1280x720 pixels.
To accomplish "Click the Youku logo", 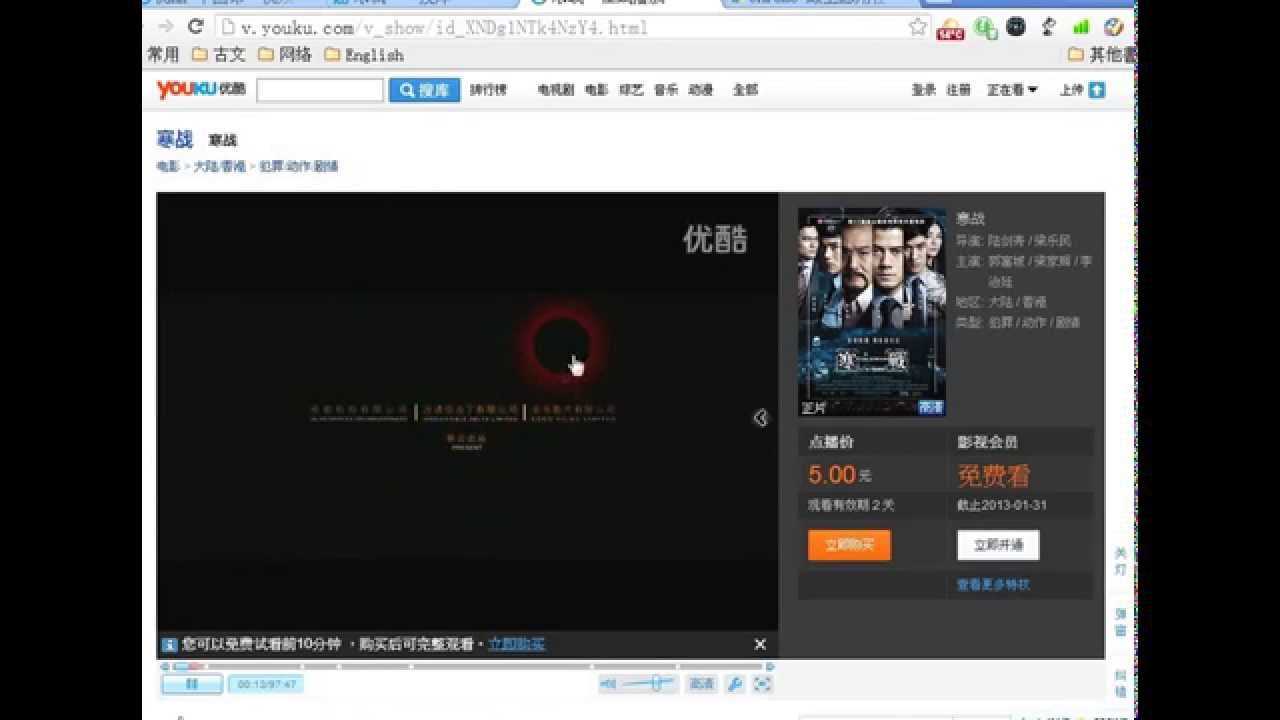I will 201,89.
